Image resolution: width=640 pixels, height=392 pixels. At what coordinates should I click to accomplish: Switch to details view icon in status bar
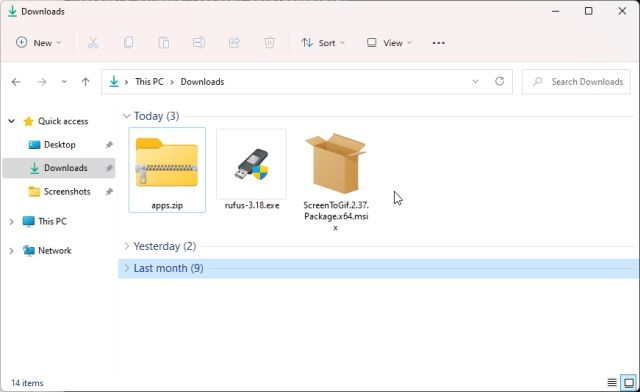pos(612,383)
